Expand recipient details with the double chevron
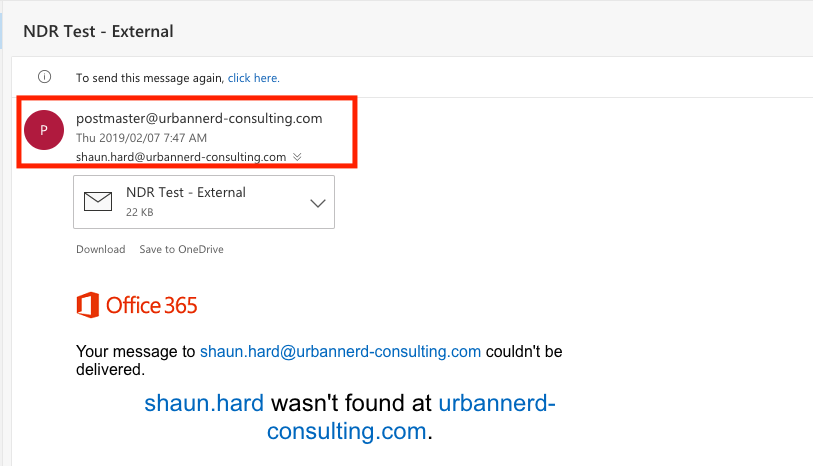 [298, 157]
